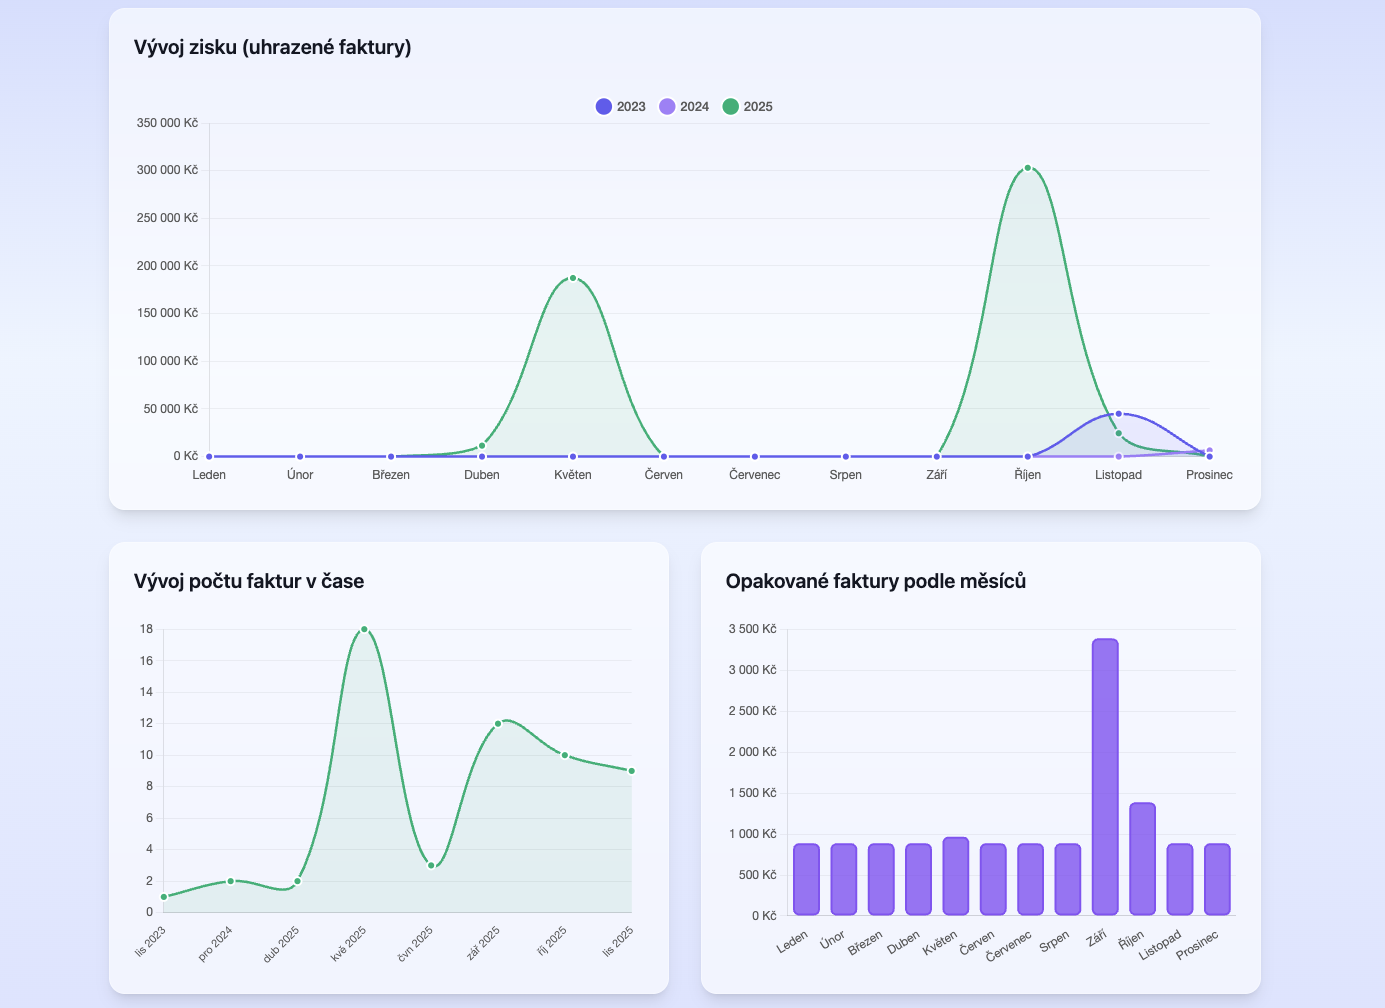Select the Květen data point on the 2025 line
Viewport: 1385px width, 1008px height.
[573, 278]
